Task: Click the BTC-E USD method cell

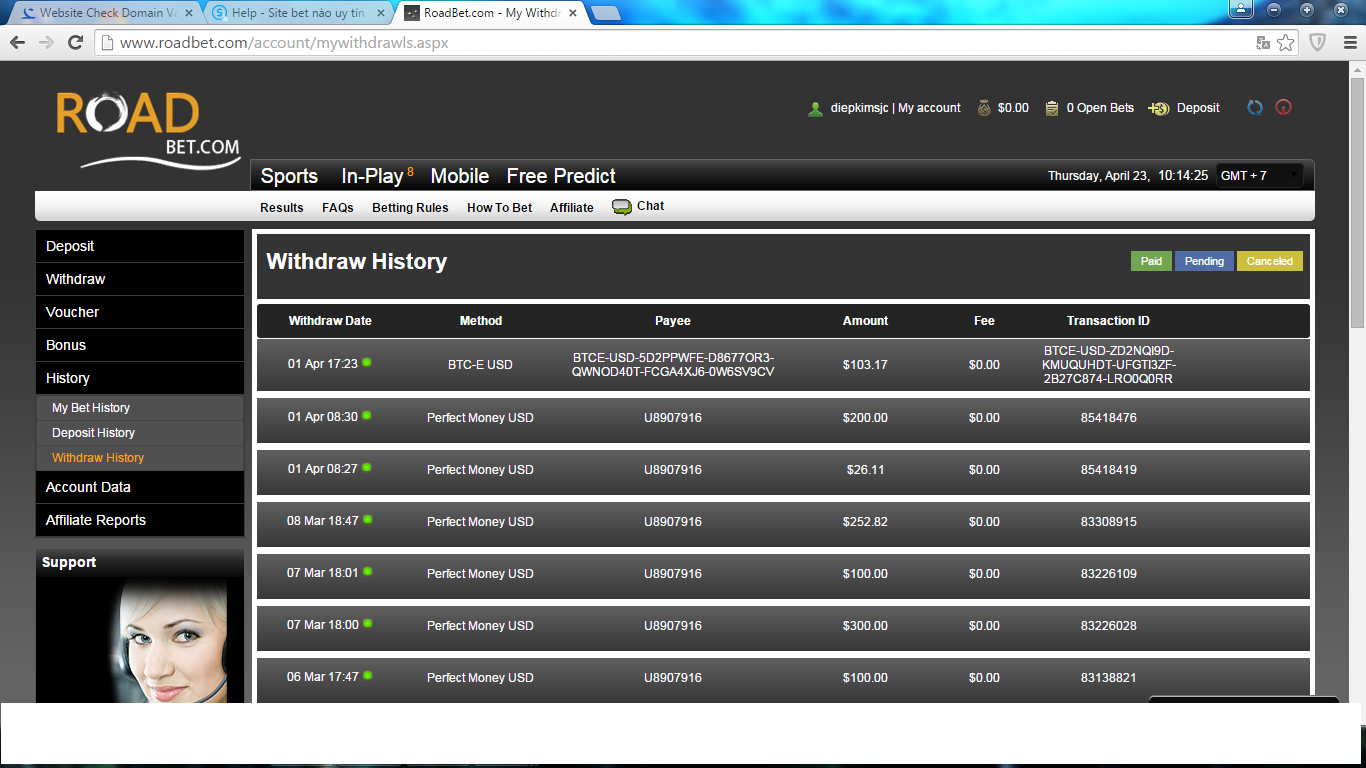Action: point(480,365)
